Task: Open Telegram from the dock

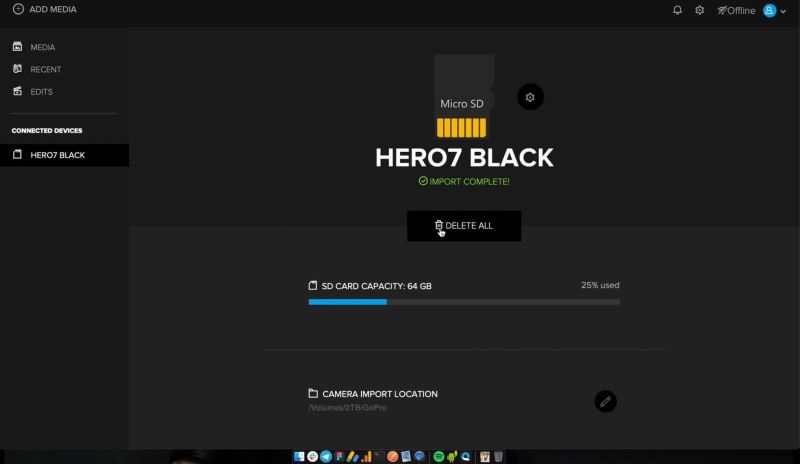Action: click(x=326, y=456)
